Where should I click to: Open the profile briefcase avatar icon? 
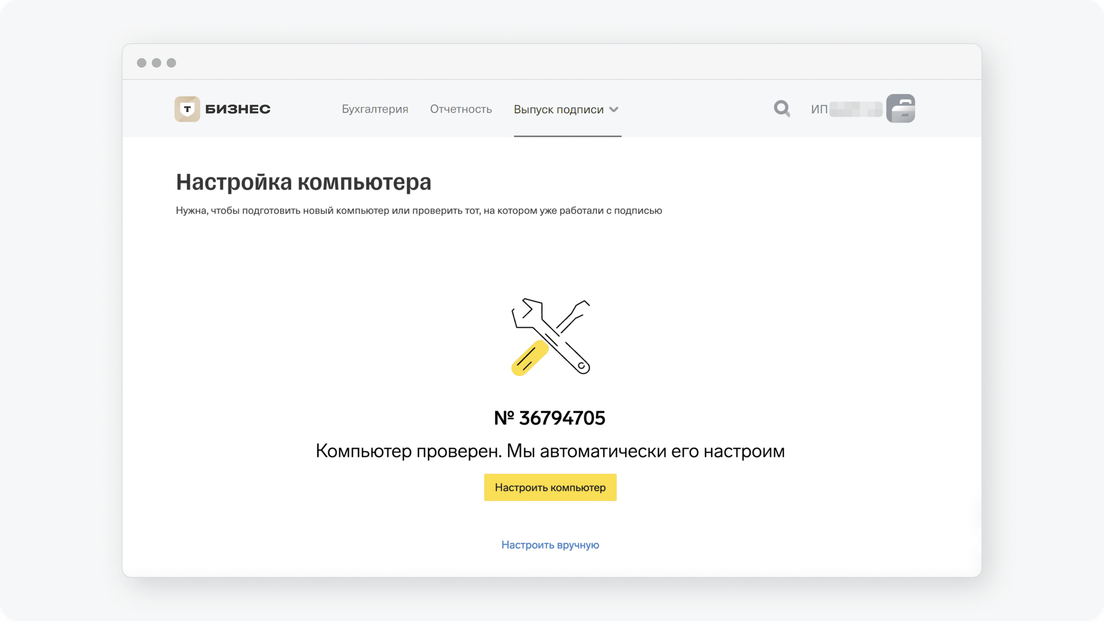pyautogui.click(x=901, y=109)
